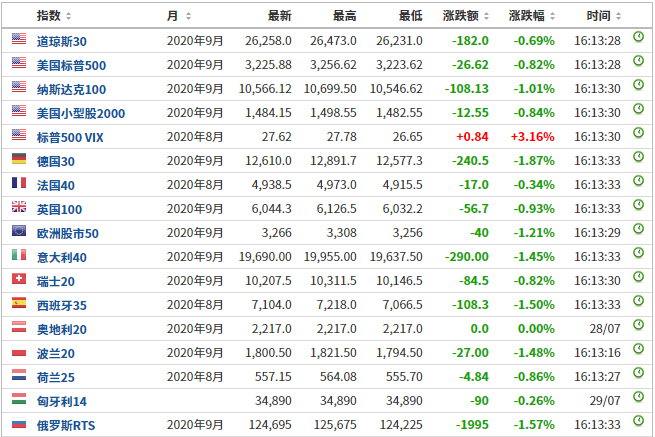Click the Spanish flag beside 西班牙35

[19, 302]
